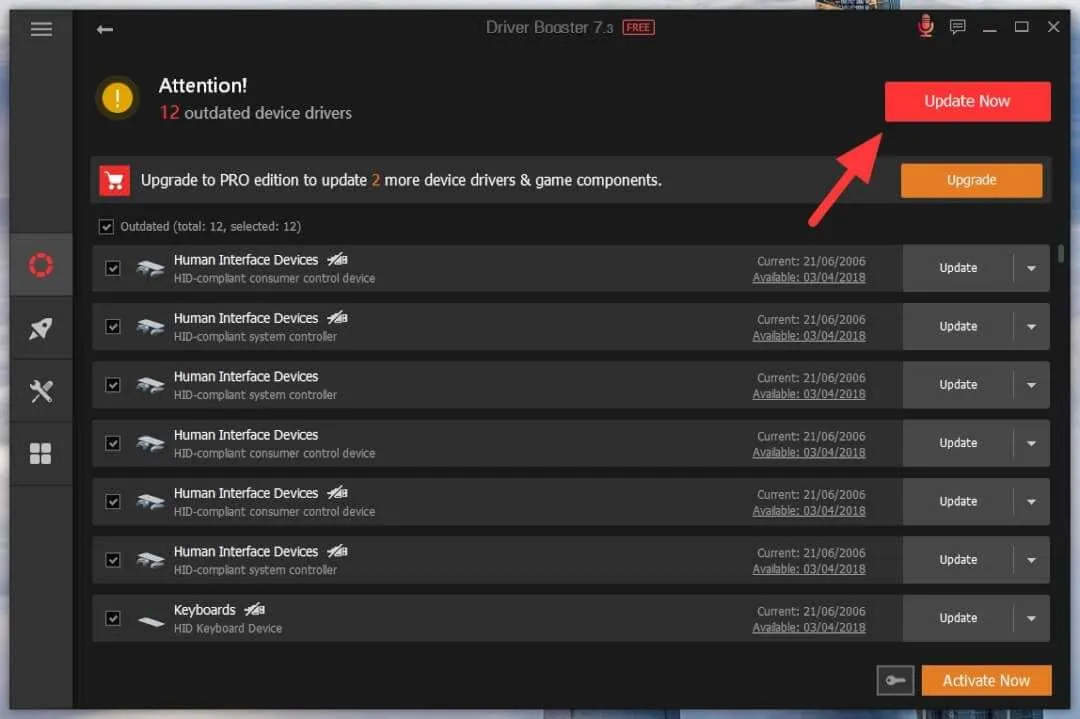
Task: Click the red shopping cart icon
Action: pos(114,180)
